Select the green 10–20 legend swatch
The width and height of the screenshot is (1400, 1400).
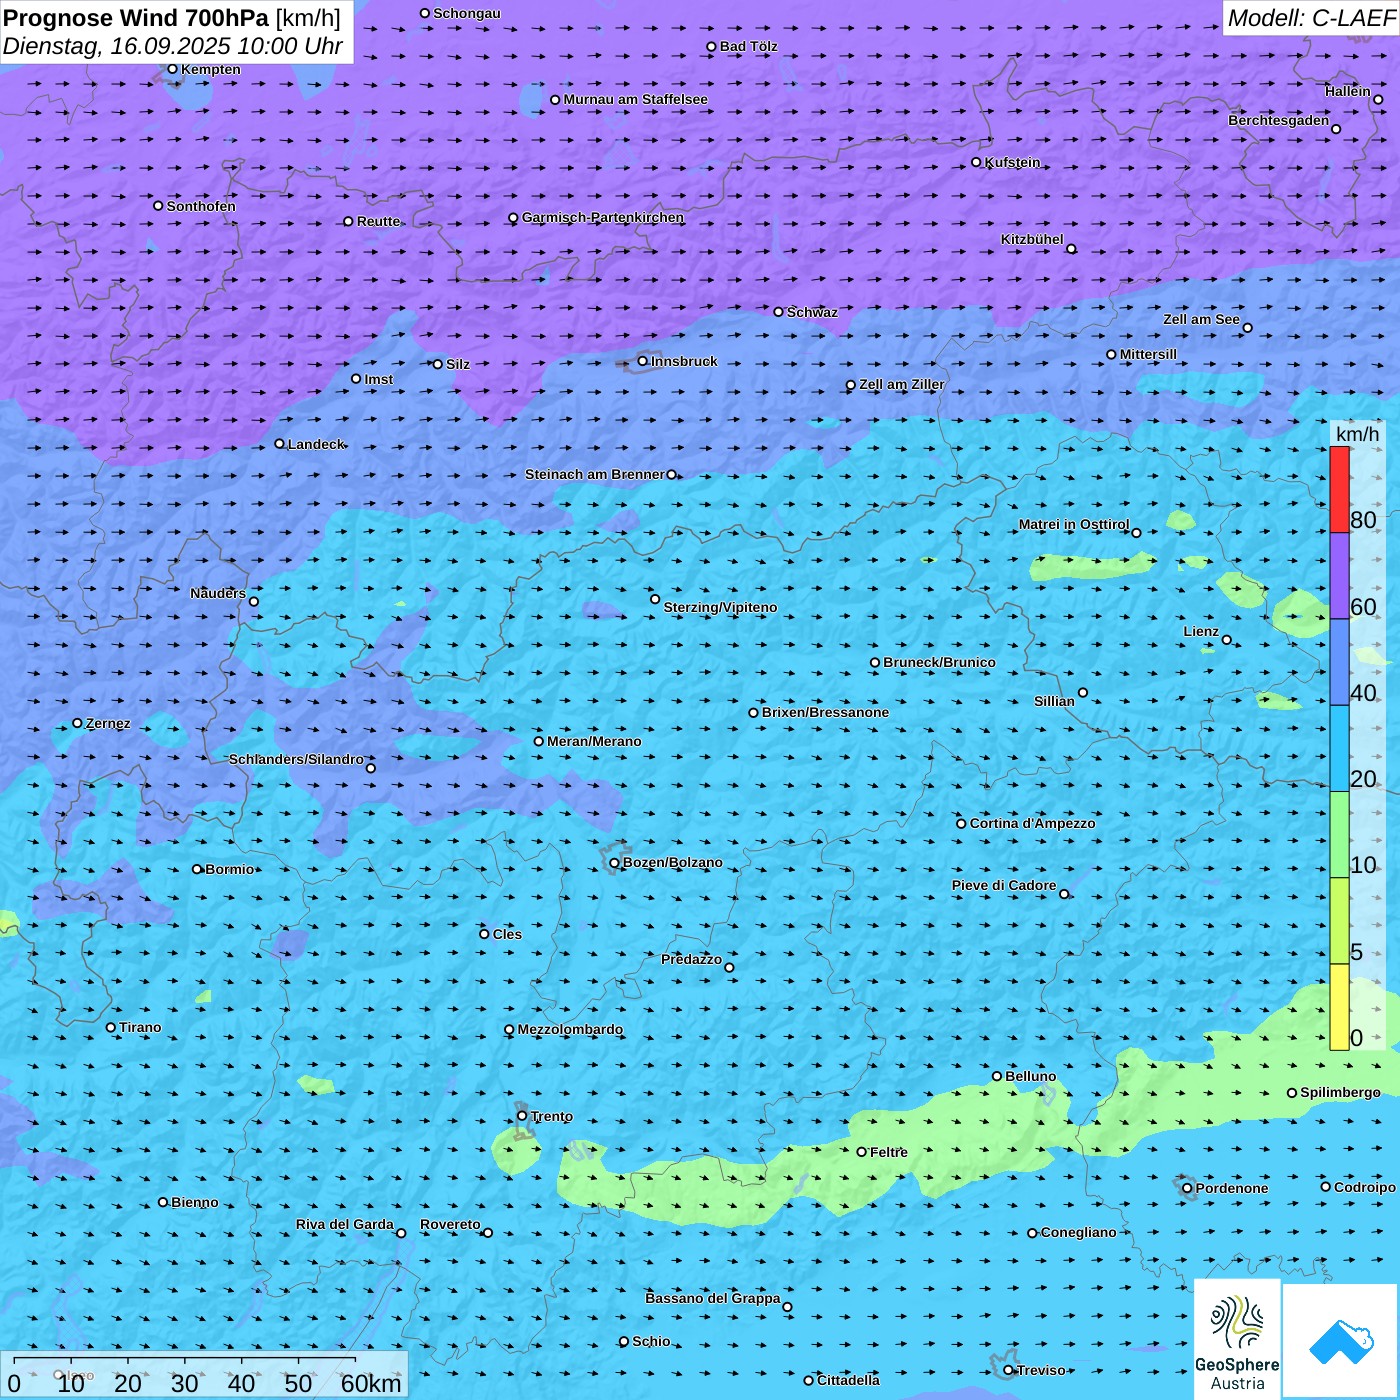[1339, 835]
